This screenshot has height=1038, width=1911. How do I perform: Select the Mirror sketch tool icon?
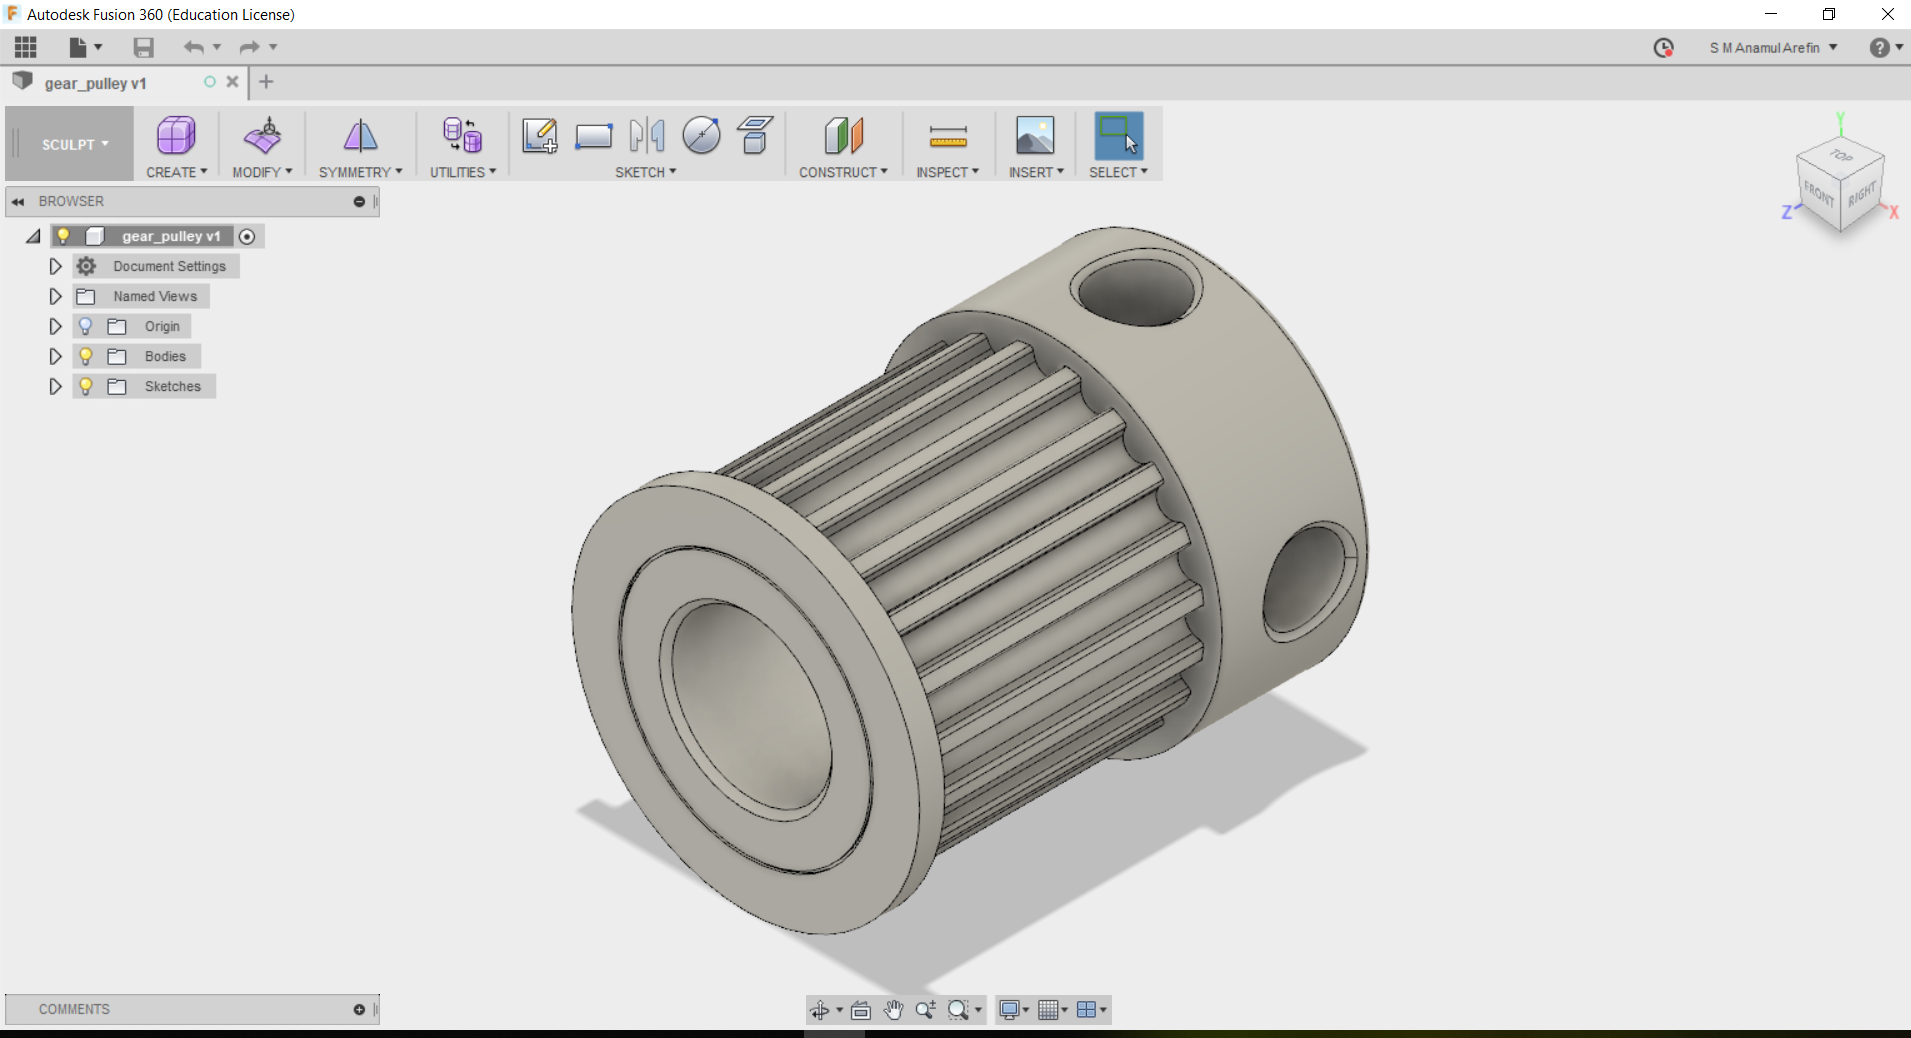[x=647, y=136]
